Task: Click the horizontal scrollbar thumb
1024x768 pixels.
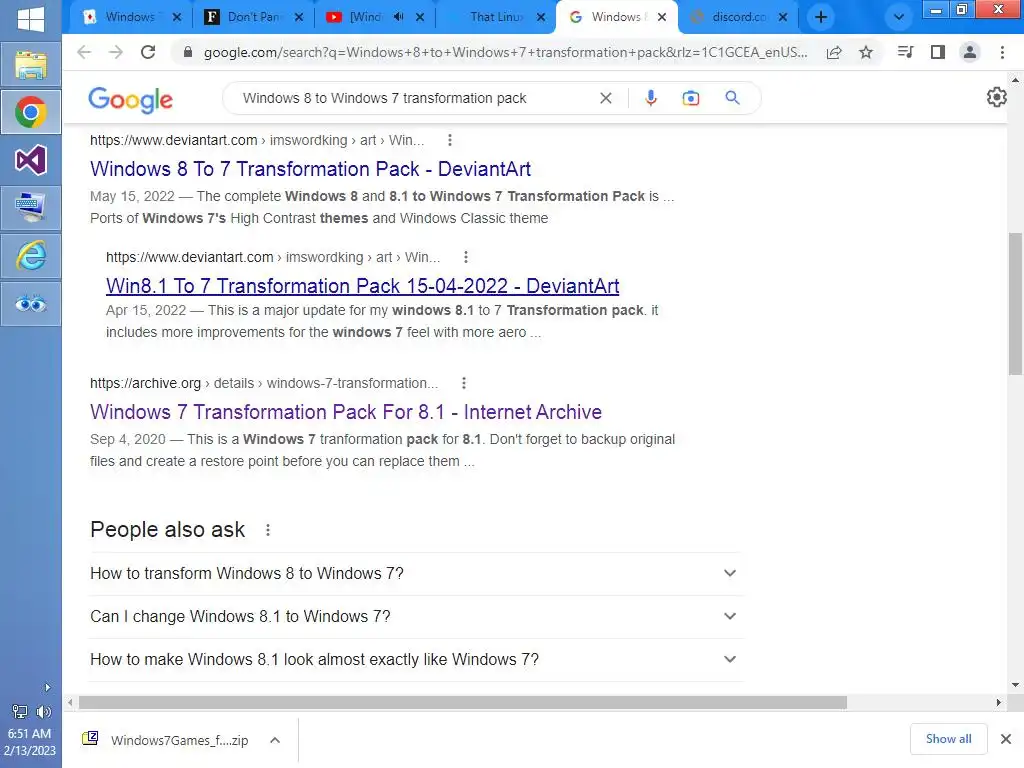Action: 462,702
